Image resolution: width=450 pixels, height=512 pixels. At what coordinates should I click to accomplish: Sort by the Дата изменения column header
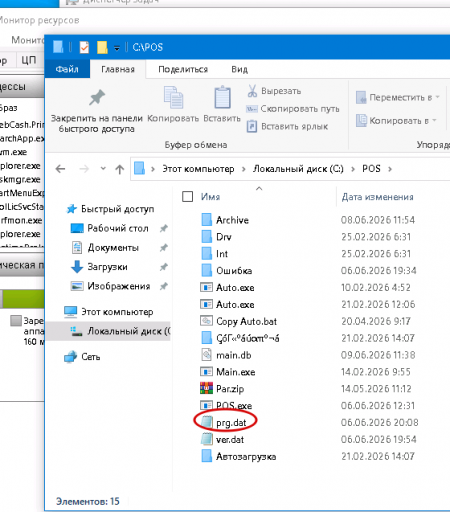coord(377,197)
